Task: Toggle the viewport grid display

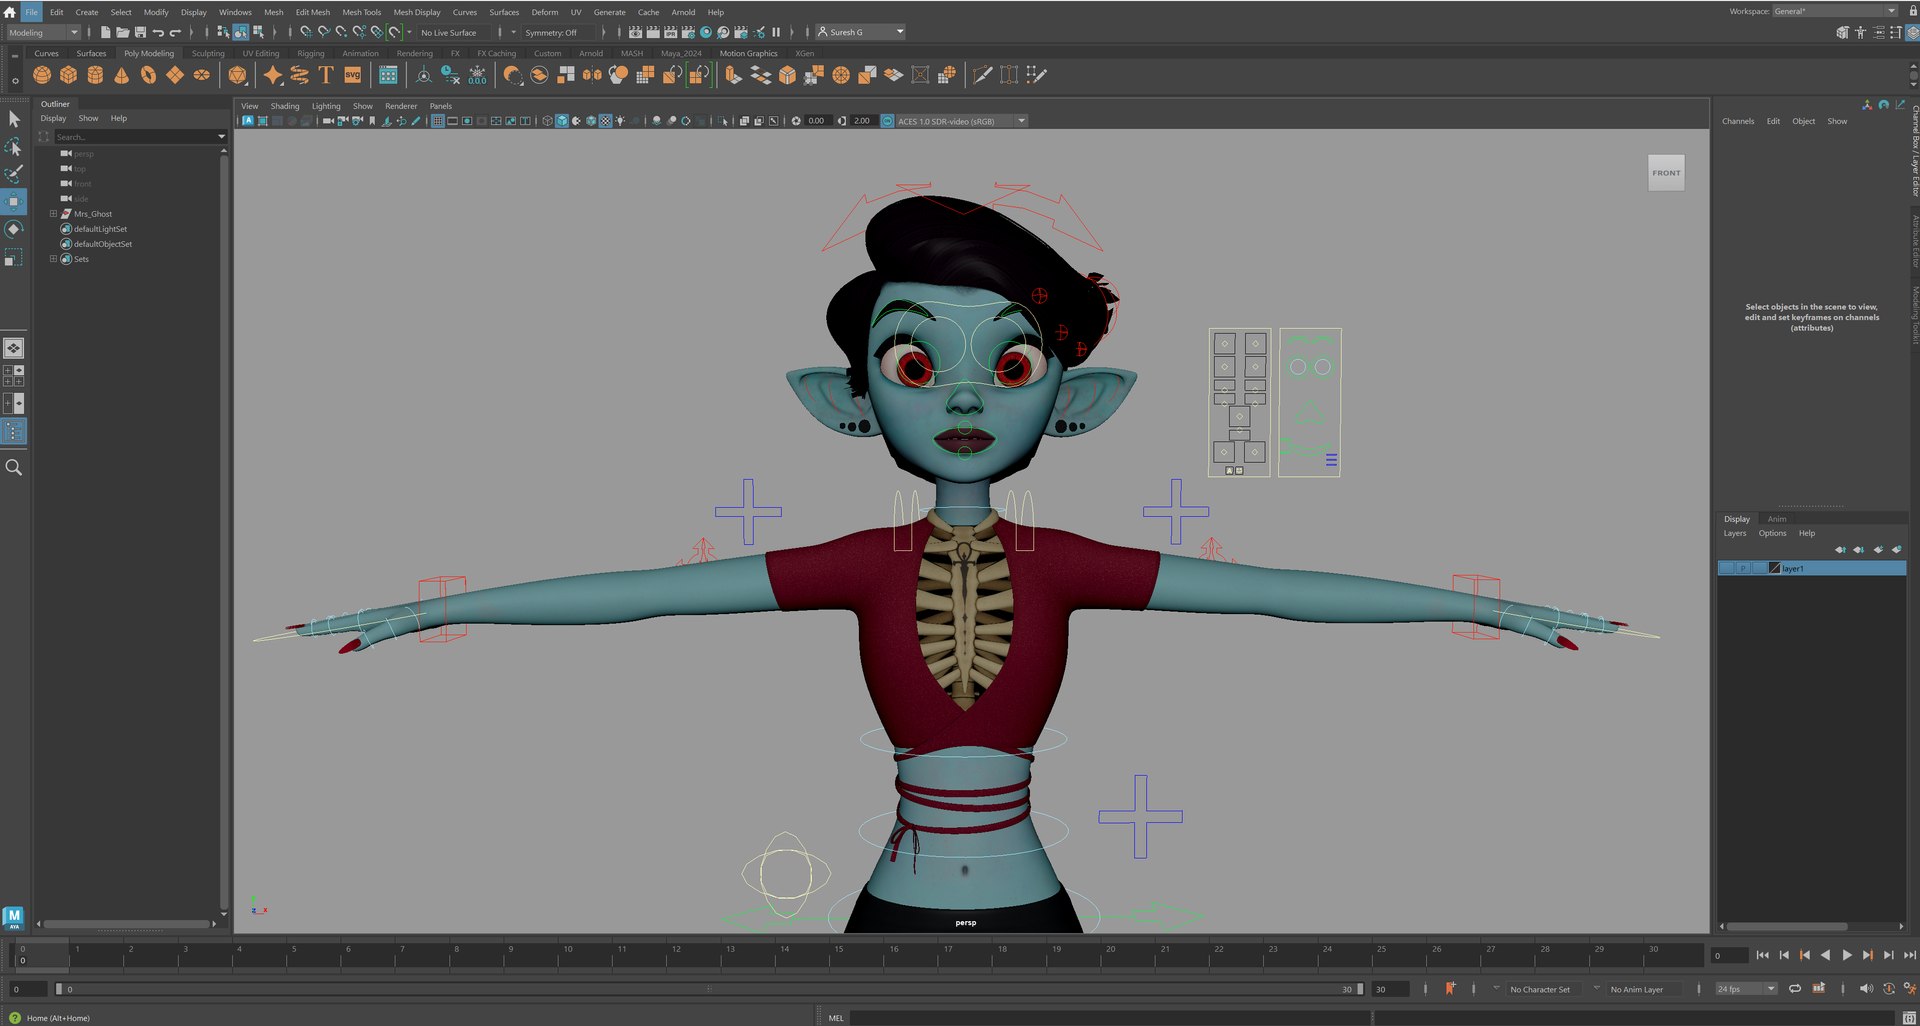Action: (437, 121)
